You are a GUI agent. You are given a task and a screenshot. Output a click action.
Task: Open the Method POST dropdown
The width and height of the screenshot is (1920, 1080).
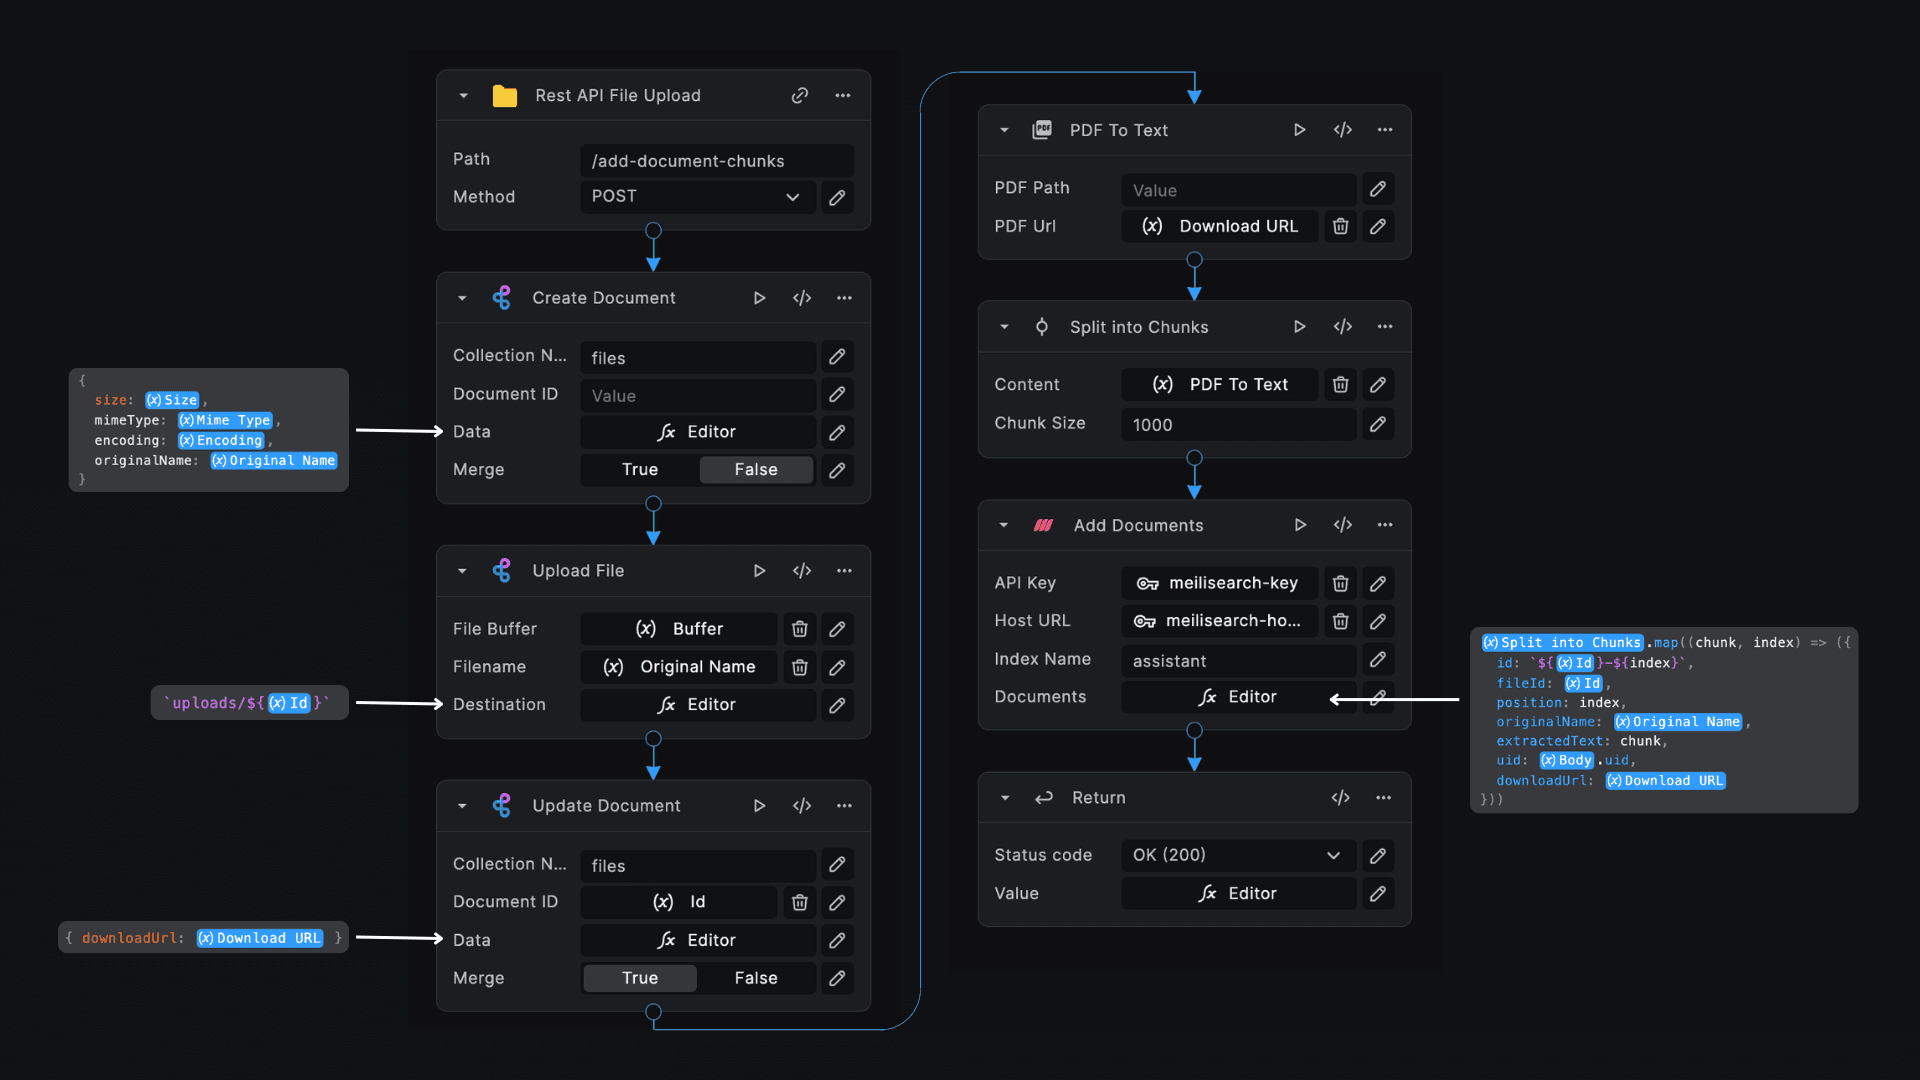698,197
